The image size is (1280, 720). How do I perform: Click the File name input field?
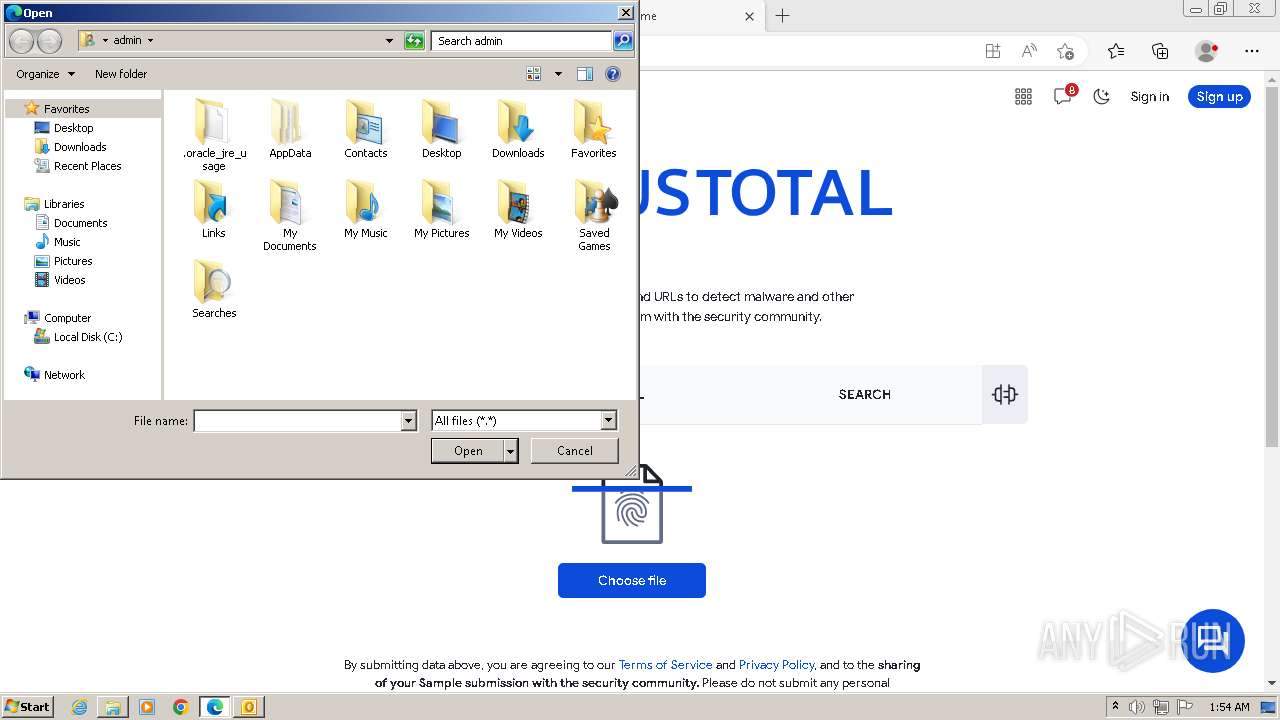(x=297, y=421)
